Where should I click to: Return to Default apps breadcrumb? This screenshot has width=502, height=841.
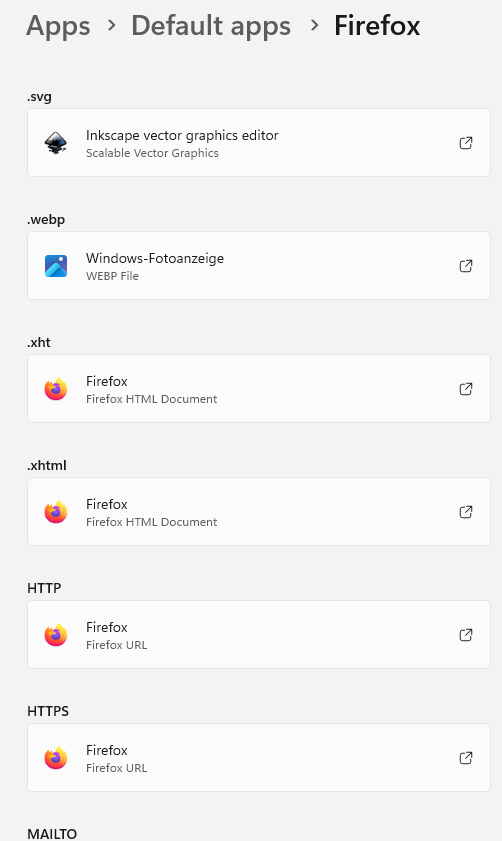click(211, 26)
